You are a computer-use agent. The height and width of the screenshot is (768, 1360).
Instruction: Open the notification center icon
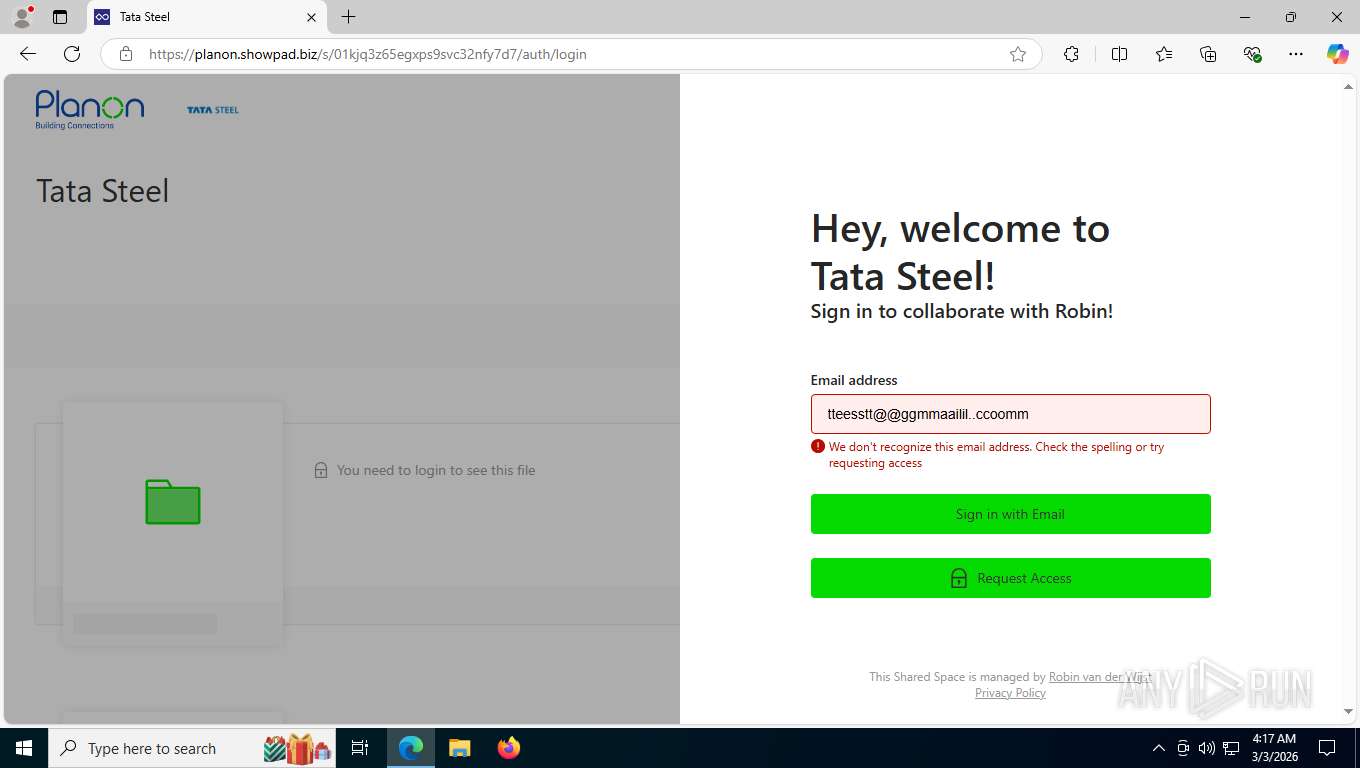(x=1327, y=748)
